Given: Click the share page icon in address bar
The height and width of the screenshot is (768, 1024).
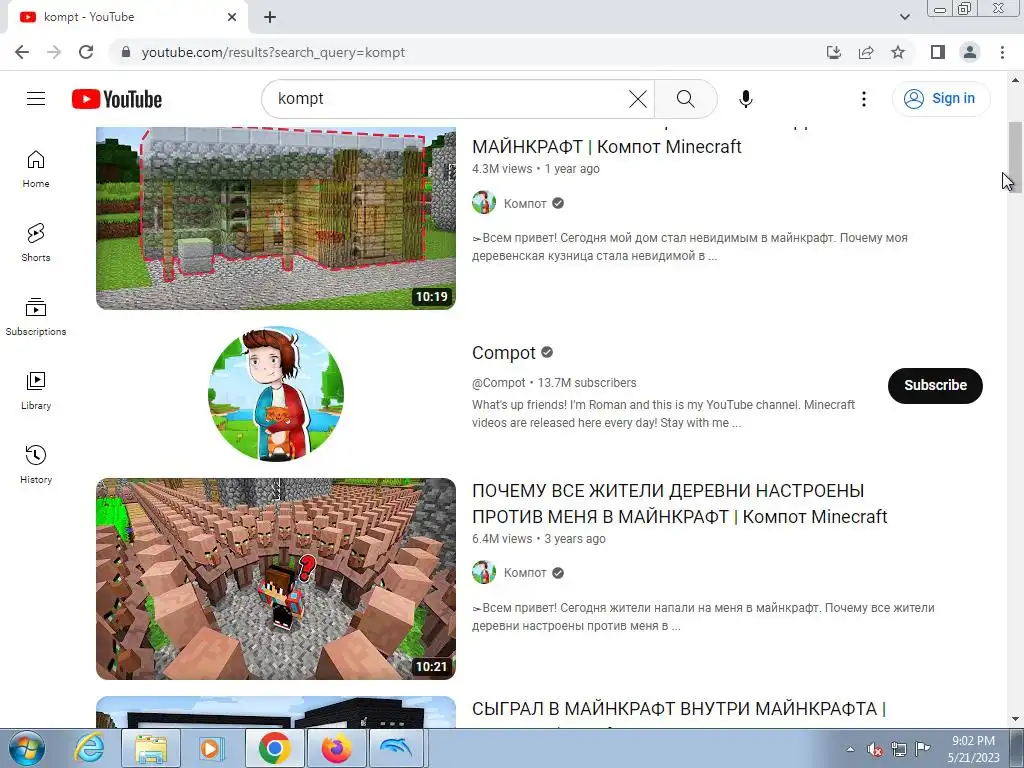Looking at the screenshot, I should [866, 52].
